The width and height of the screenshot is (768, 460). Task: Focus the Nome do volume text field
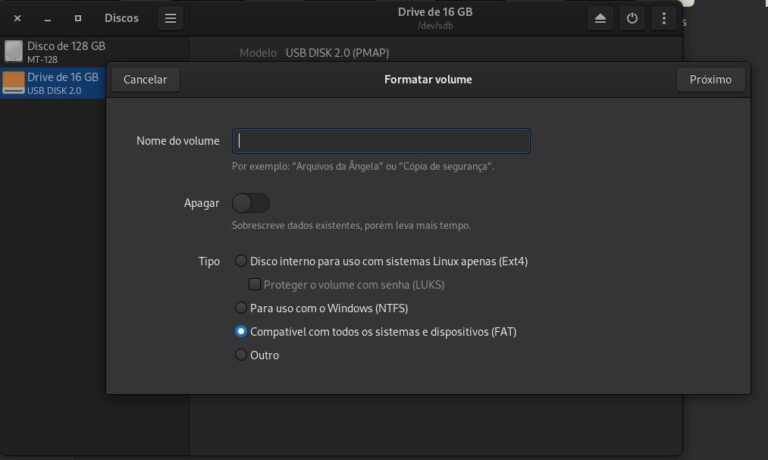tap(381, 141)
